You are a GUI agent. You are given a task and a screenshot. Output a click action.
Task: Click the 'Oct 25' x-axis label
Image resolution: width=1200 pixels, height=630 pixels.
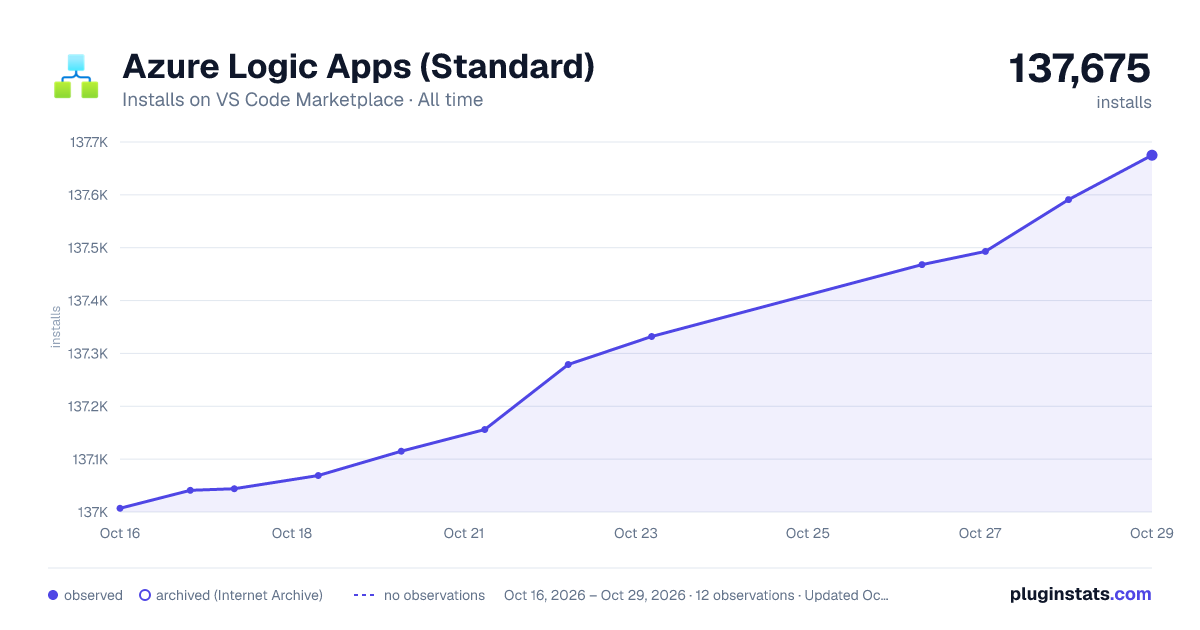coord(808,533)
